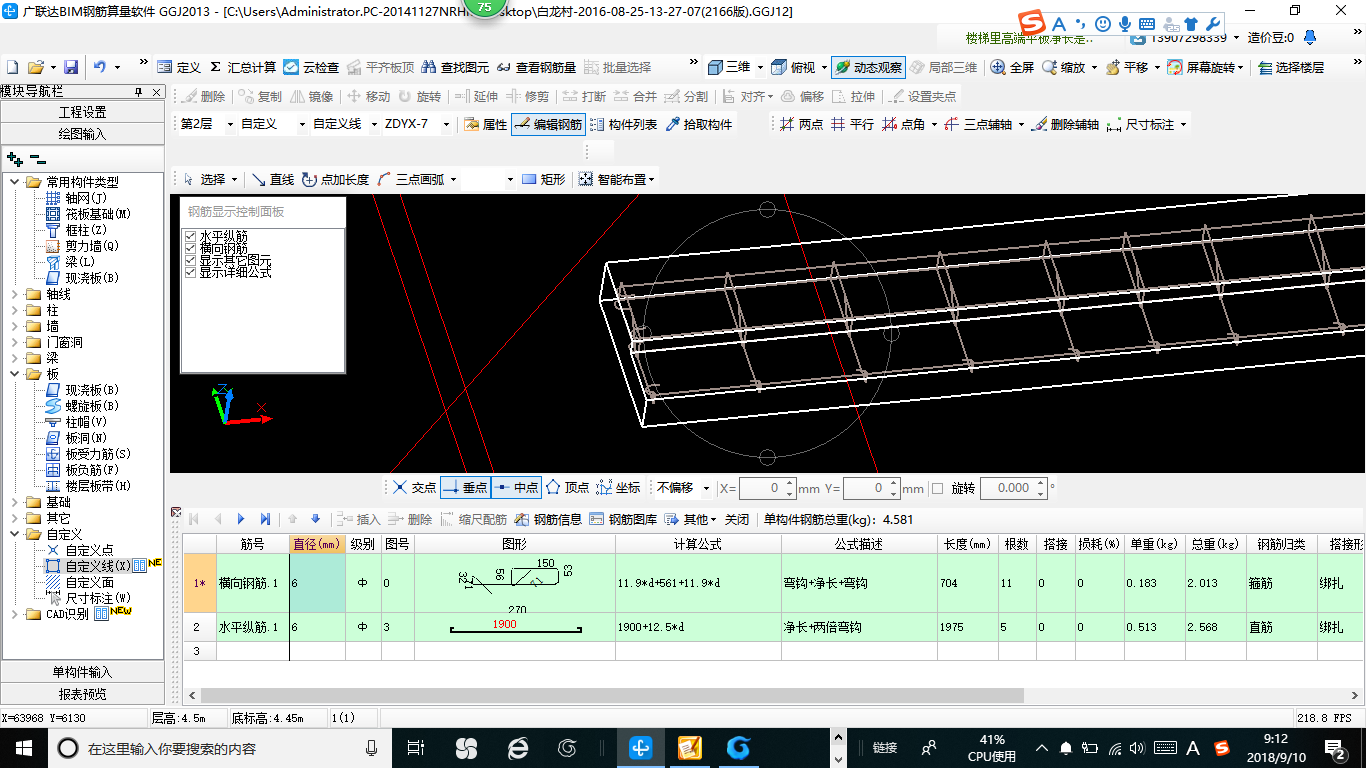The image size is (1366, 768).
Task: Expand 轴线 tree node
Action: click(15, 294)
